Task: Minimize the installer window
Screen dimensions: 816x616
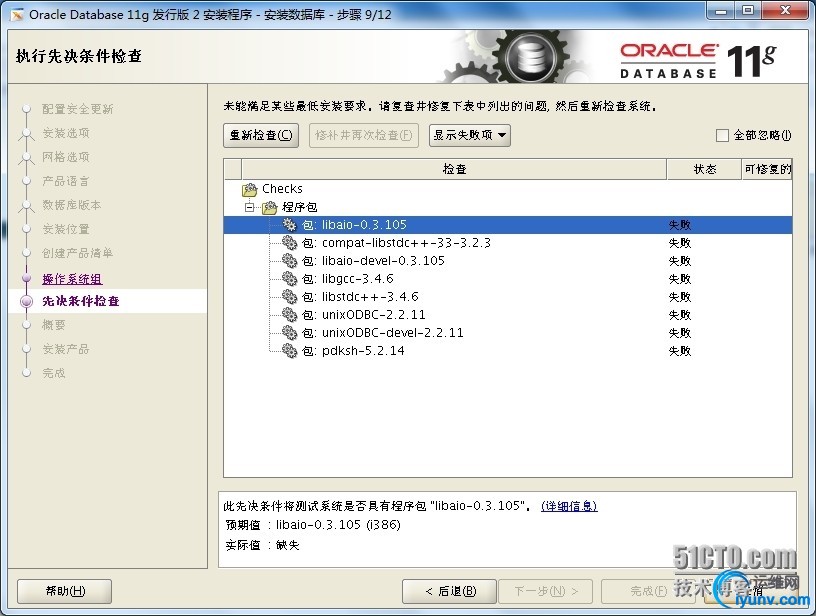Action: (721, 11)
